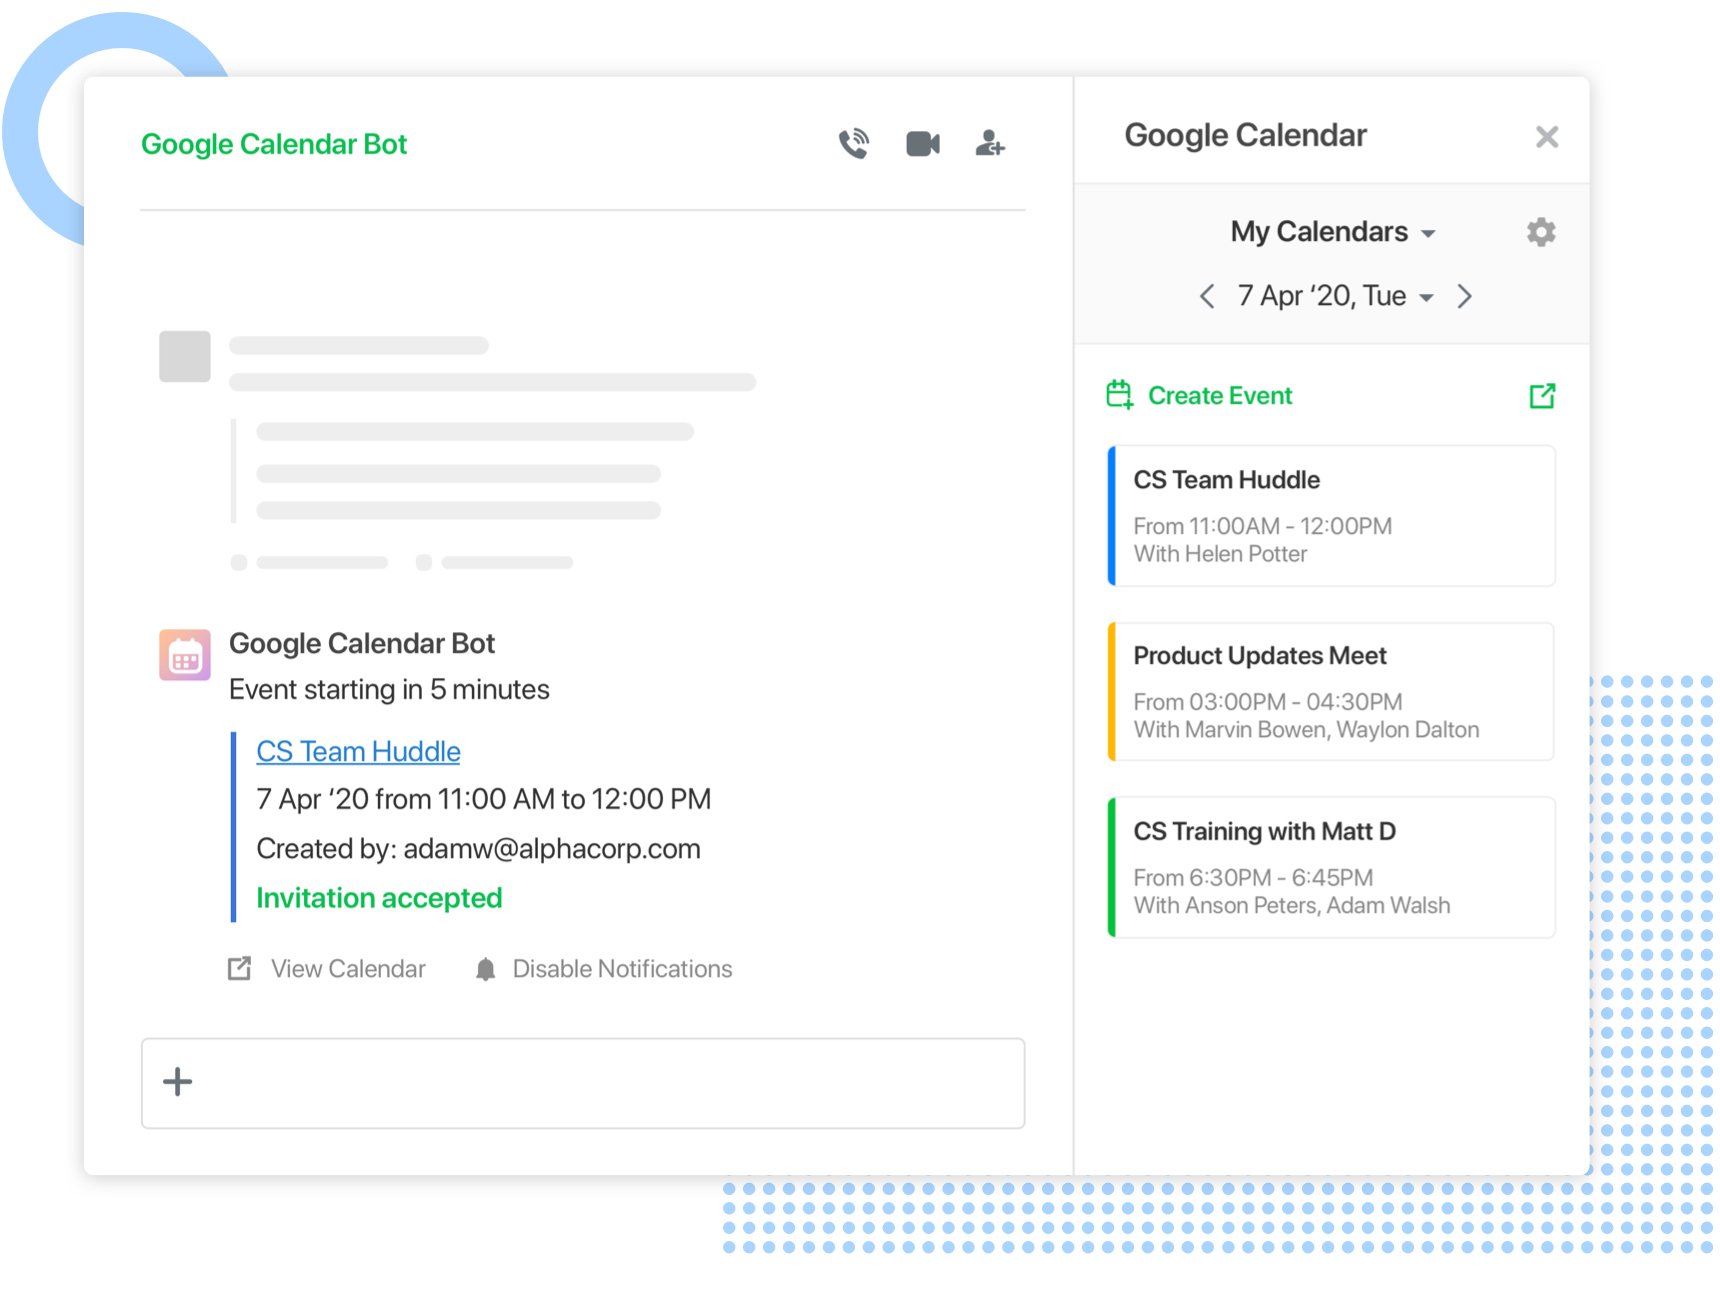This screenshot has width=1720, height=1300.
Task: Open the CS Training with Matt D card
Action: coord(1332,868)
